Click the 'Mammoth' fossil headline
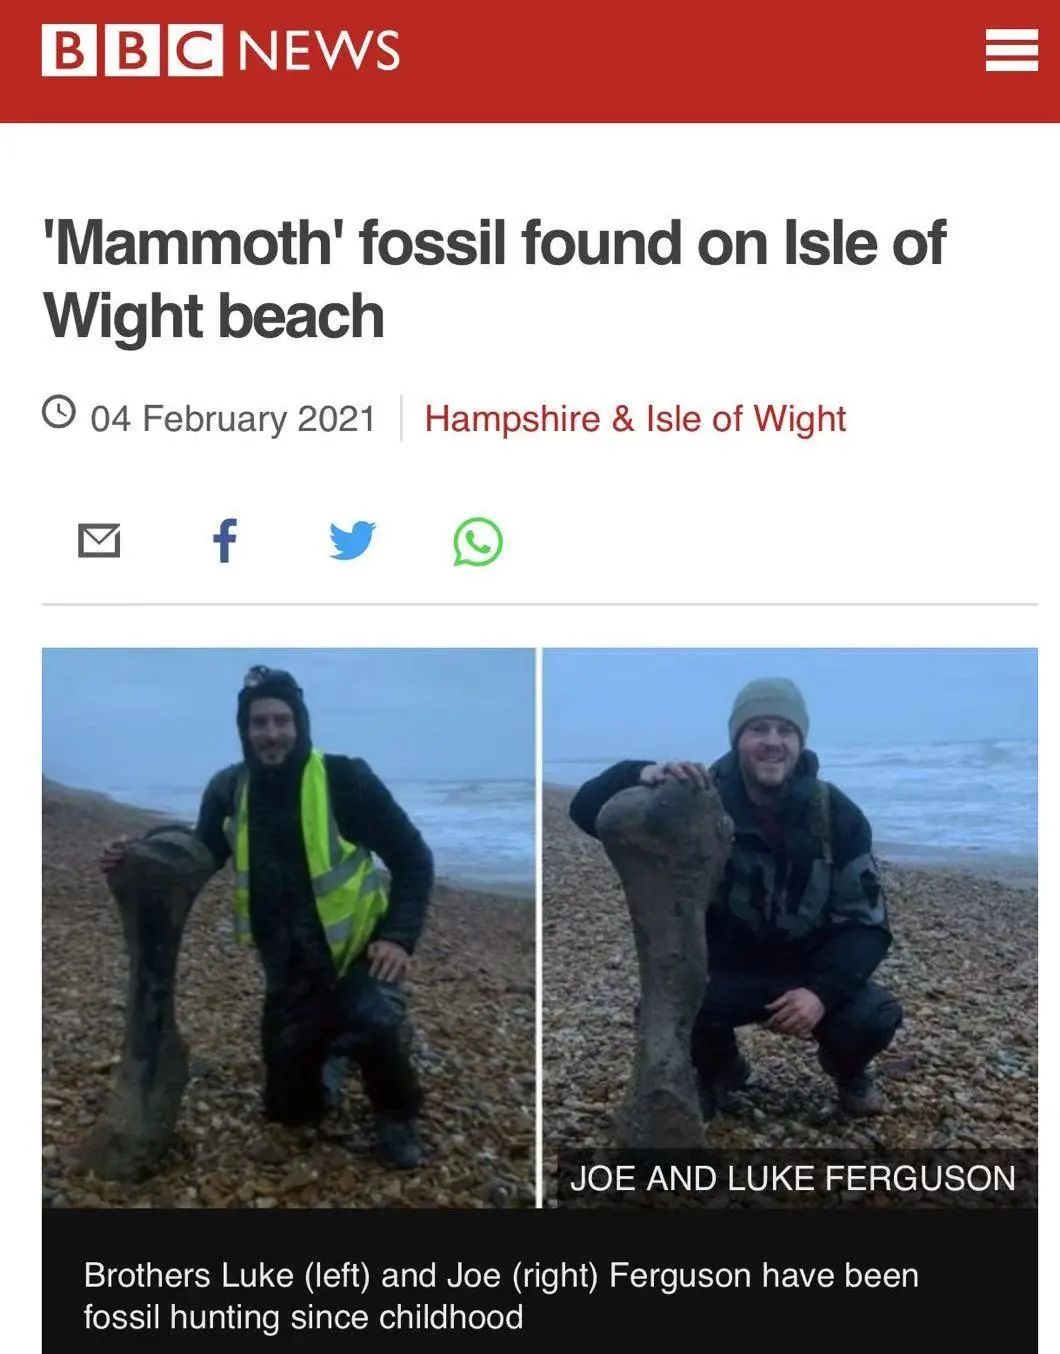 click(494, 279)
